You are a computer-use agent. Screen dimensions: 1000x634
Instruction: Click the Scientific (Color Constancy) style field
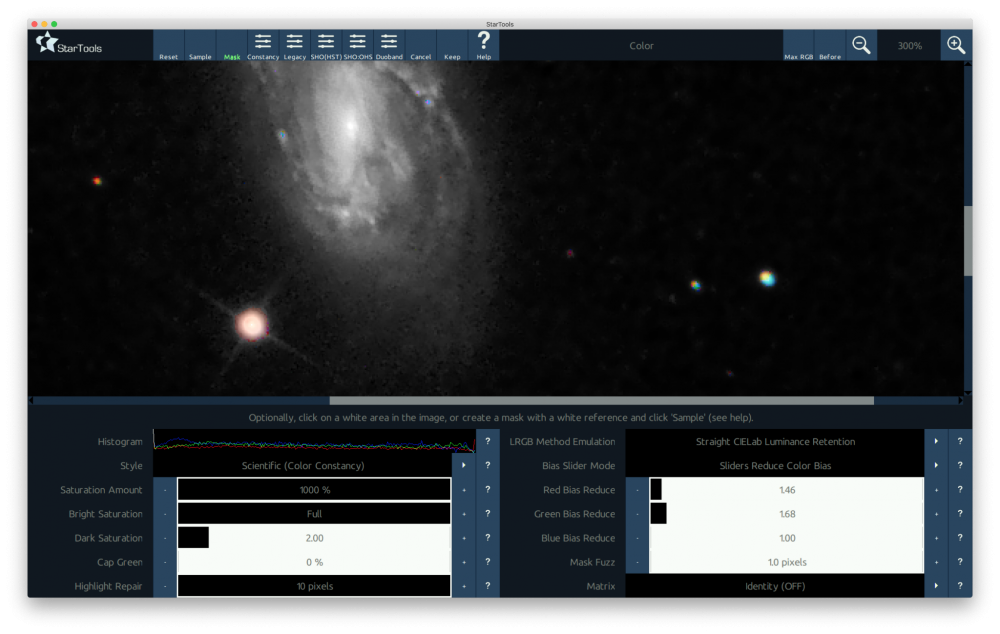(303, 466)
